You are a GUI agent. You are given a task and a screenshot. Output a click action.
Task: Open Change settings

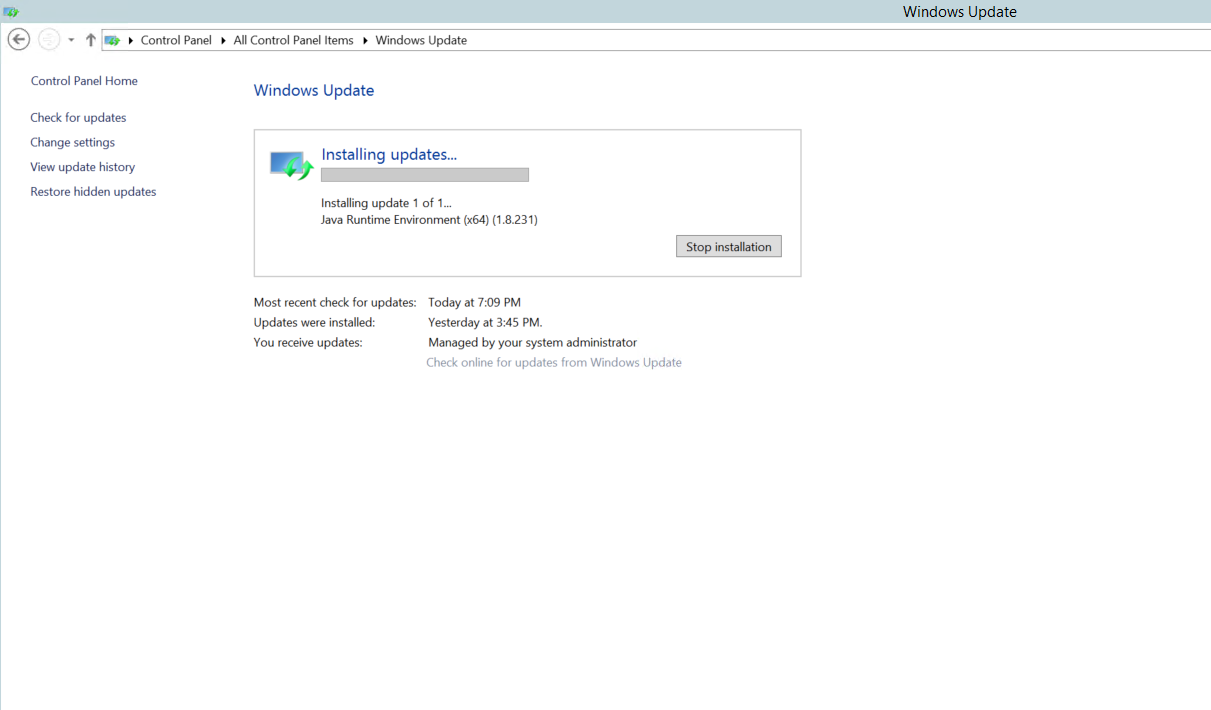pyautogui.click(x=72, y=142)
